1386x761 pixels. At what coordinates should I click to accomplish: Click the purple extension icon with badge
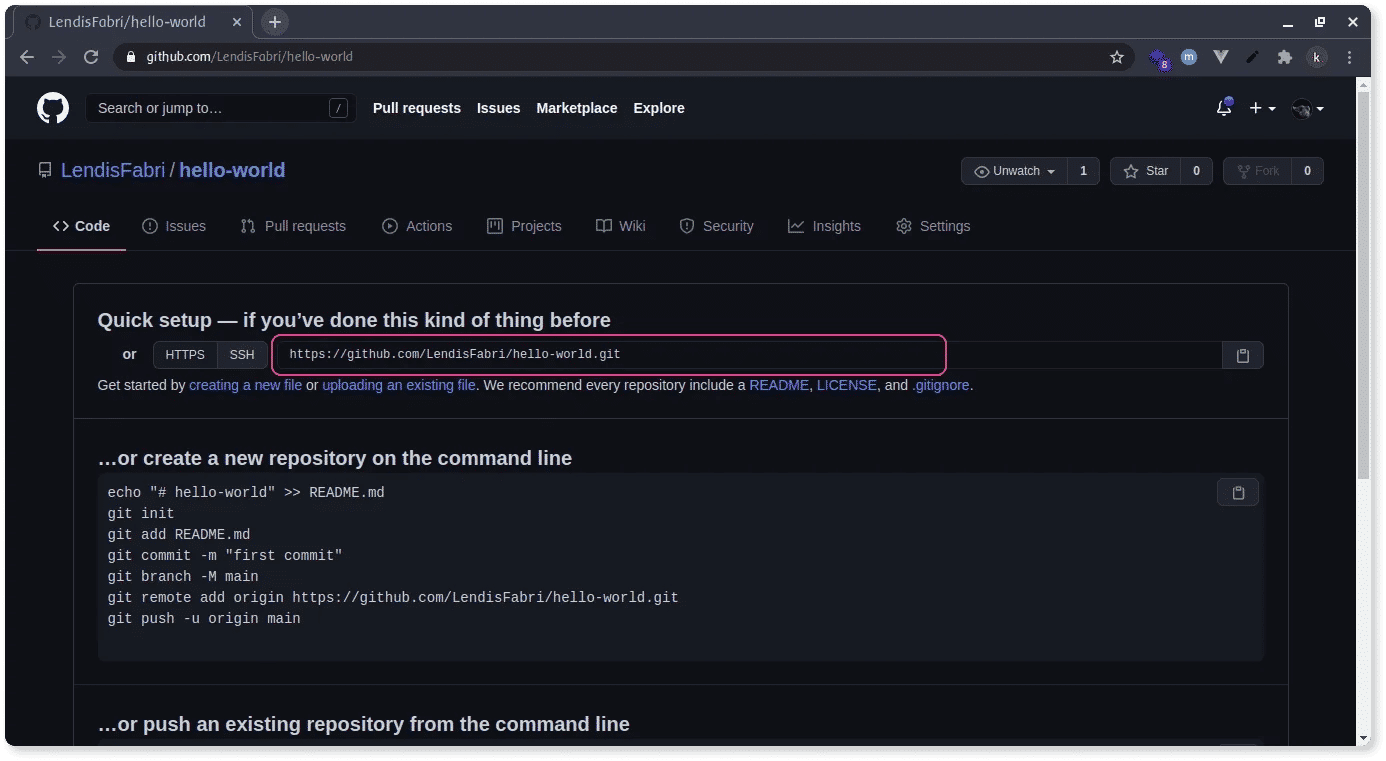(1159, 59)
